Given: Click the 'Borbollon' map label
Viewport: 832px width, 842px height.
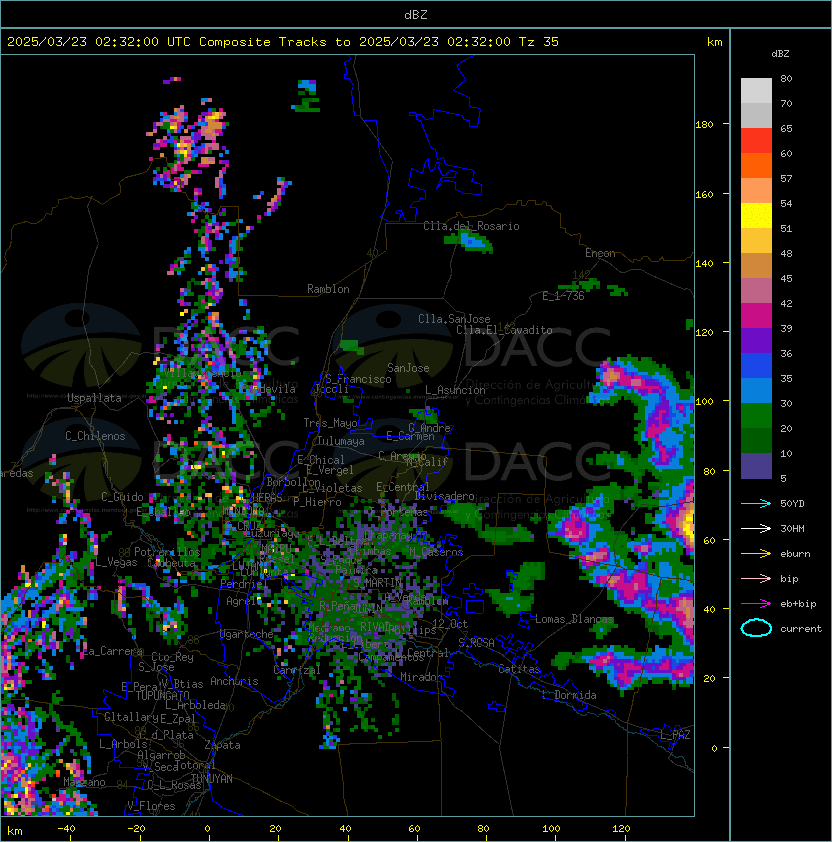Looking at the screenshot, I should [x=294, y=482].
